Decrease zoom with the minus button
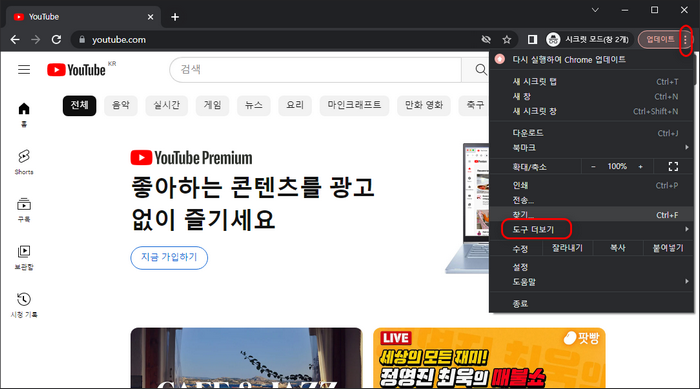The width and height of the screenshot is (700, 389). (x=593, y=167)
